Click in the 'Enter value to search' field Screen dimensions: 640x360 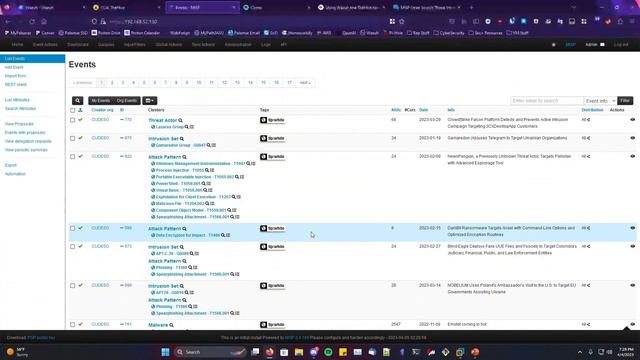pos(547,101)
